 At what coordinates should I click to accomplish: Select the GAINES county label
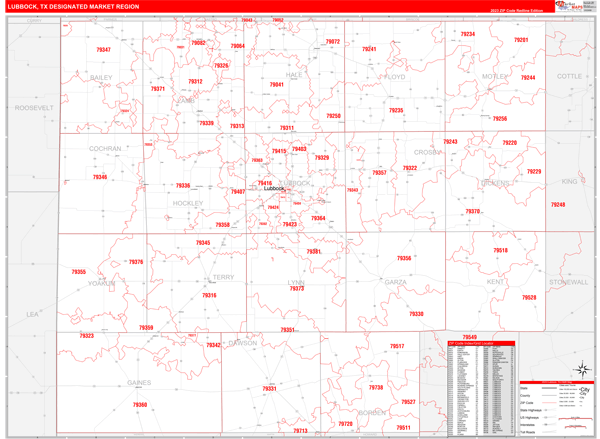[139, 383]
